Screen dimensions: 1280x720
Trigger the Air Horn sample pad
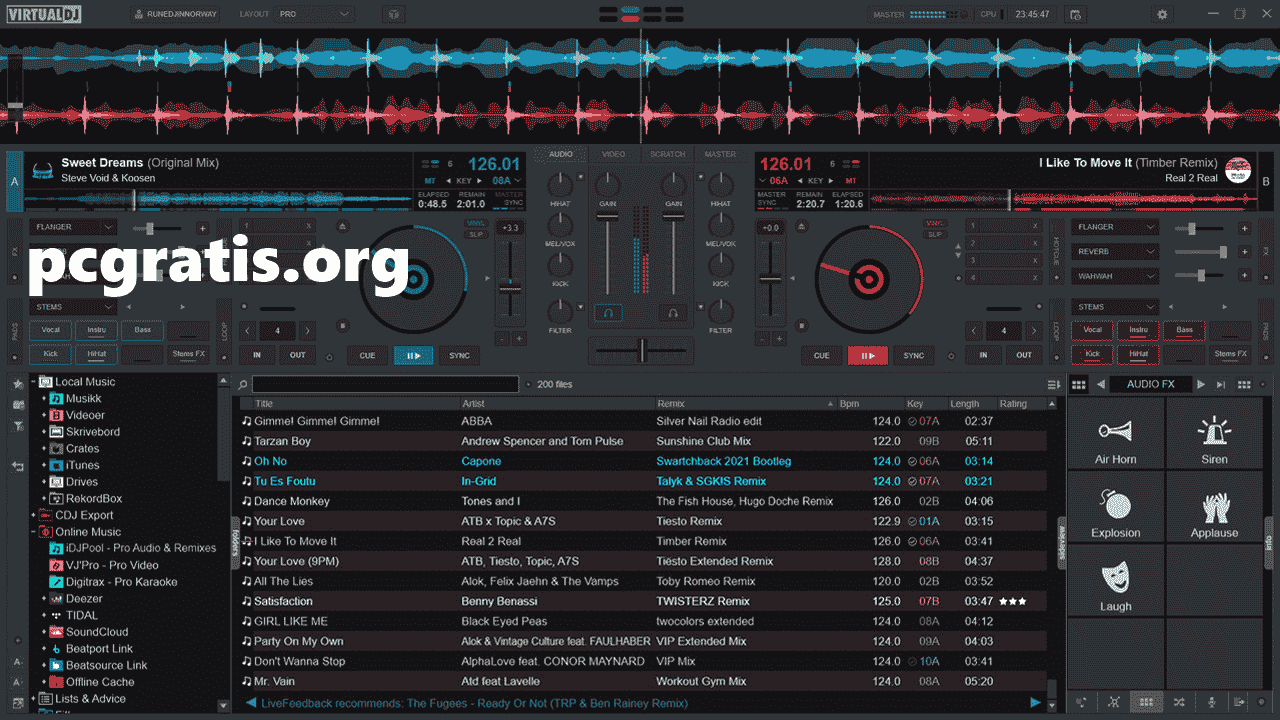[1116, 434]
